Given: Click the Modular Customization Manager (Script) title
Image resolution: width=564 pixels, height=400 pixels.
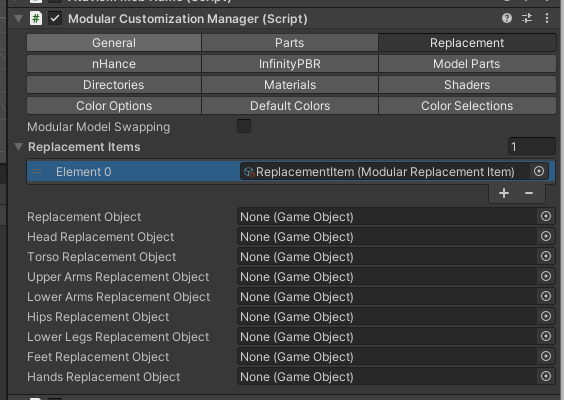Looking at the screenshot, I should pos(188,19).
